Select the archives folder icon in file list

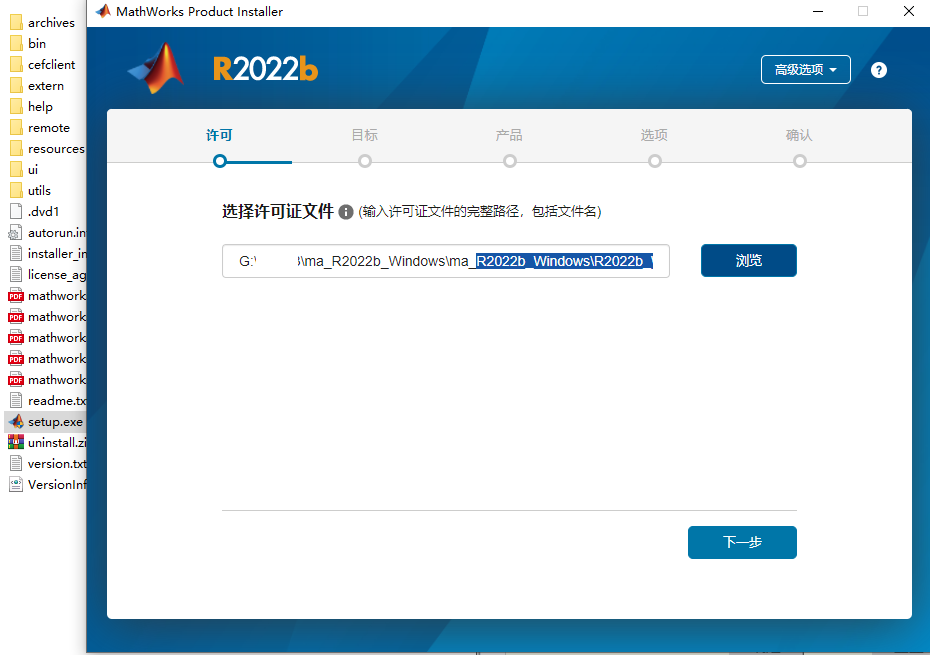pos(16,23)
